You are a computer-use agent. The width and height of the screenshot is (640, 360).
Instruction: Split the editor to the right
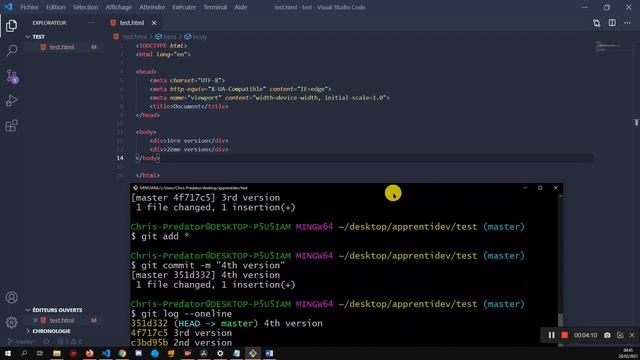pos(612,23)
